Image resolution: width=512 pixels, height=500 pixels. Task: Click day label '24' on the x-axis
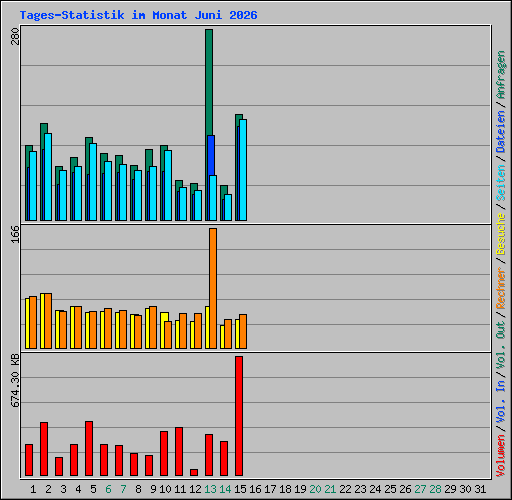point(375,489)
